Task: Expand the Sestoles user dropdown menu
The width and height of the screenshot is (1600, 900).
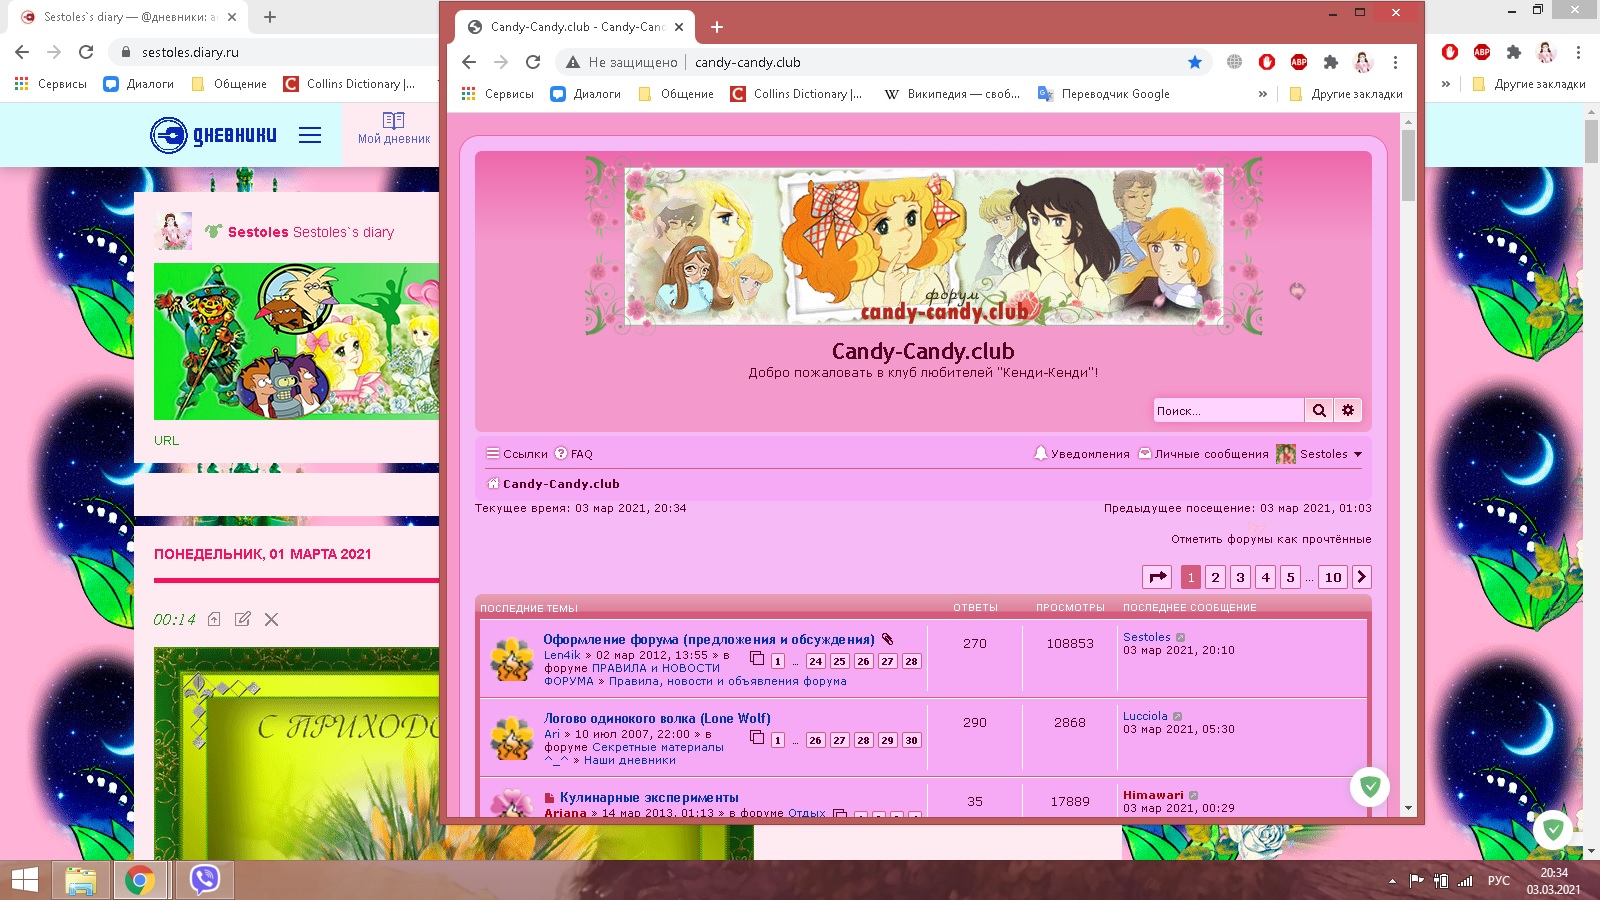Action: (x=1357, y=454)
